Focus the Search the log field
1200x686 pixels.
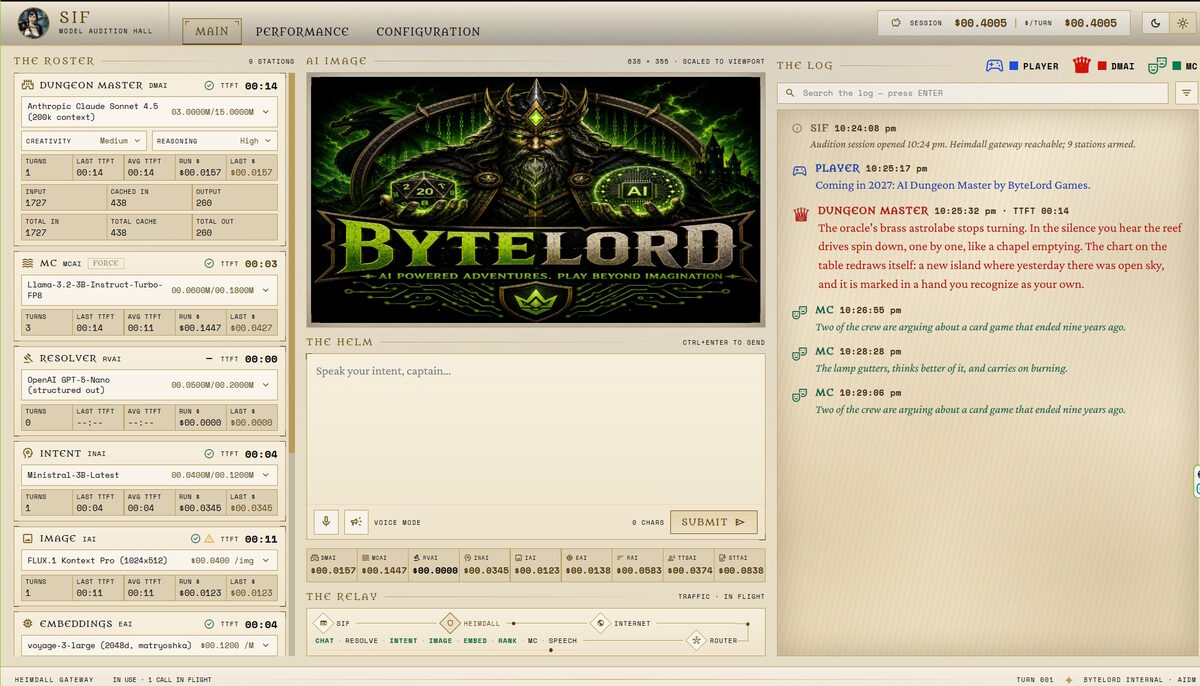973,93
